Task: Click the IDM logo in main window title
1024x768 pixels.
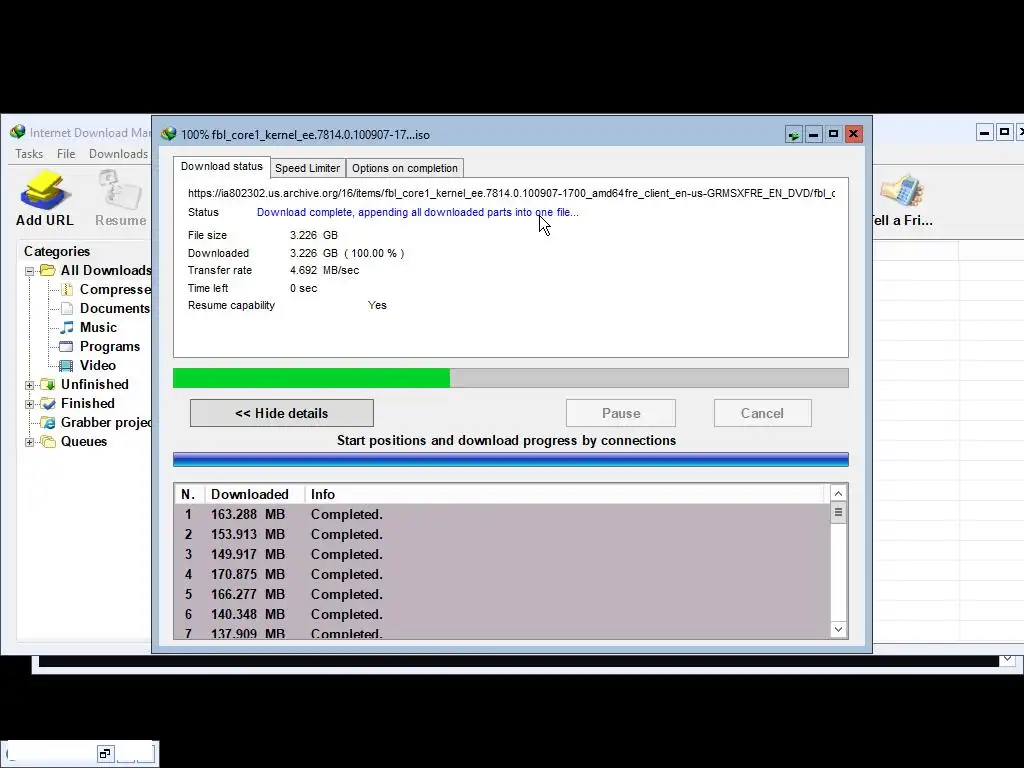Action: tap(18, 133)
